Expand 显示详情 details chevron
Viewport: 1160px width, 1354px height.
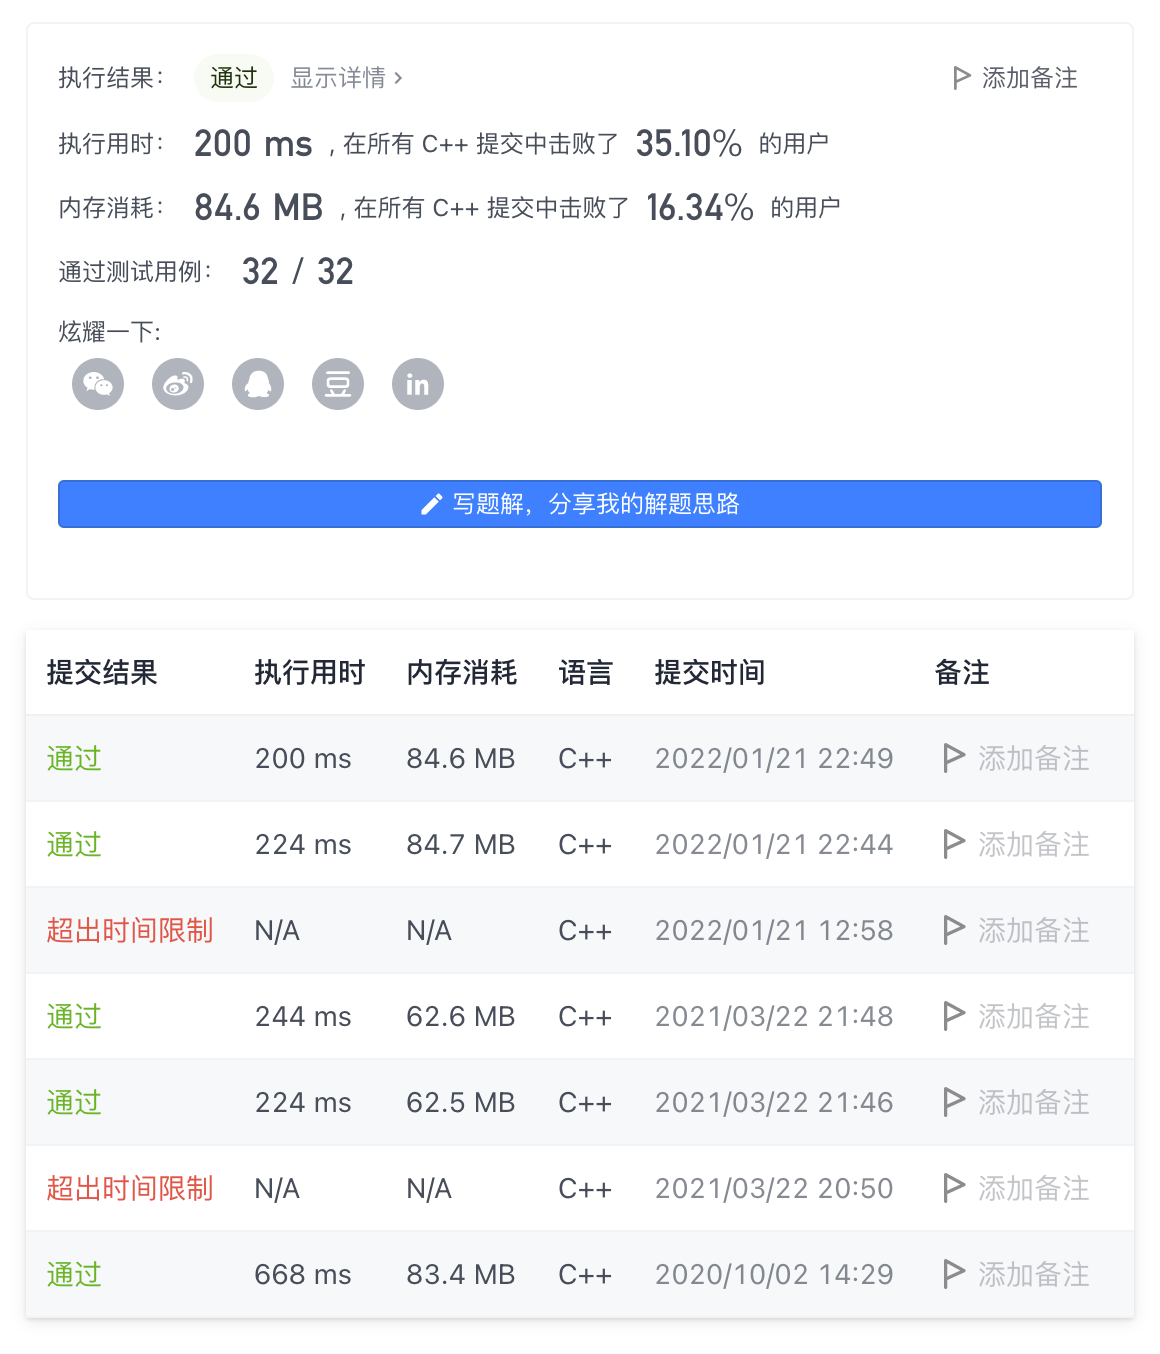(x=398, y=78)
